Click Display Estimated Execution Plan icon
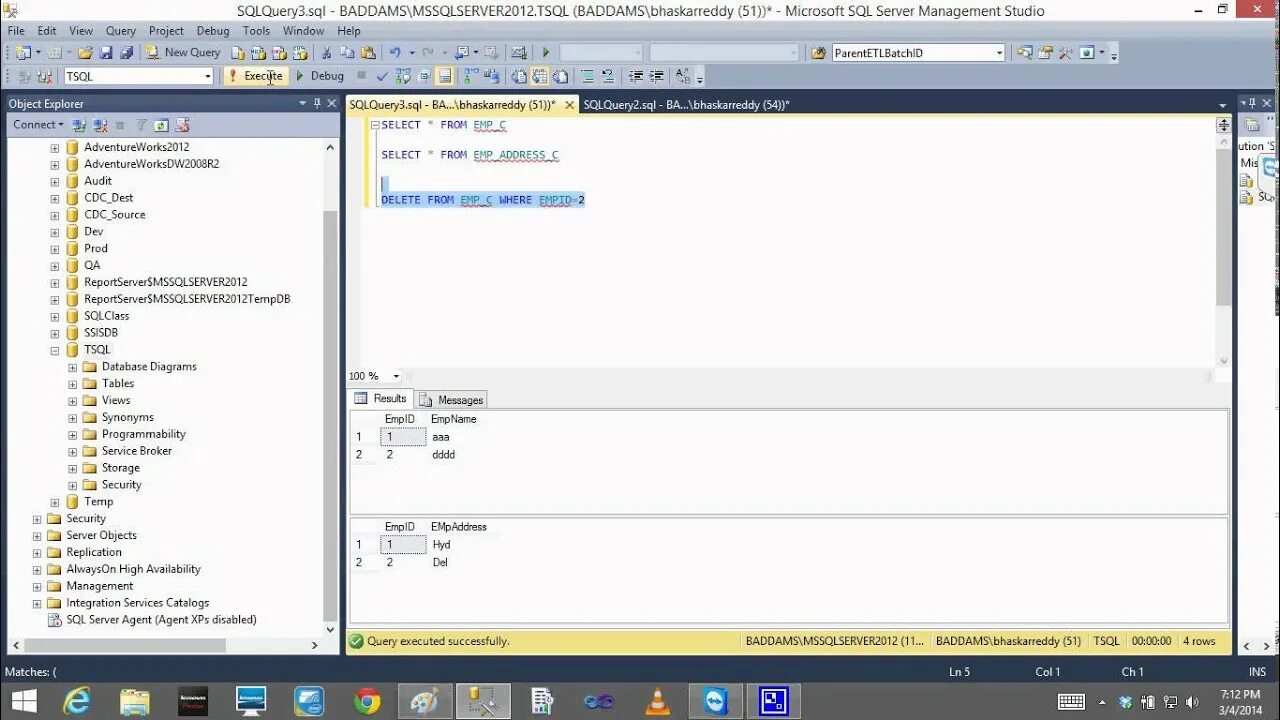1280x720 pixels. click(402, 76)
